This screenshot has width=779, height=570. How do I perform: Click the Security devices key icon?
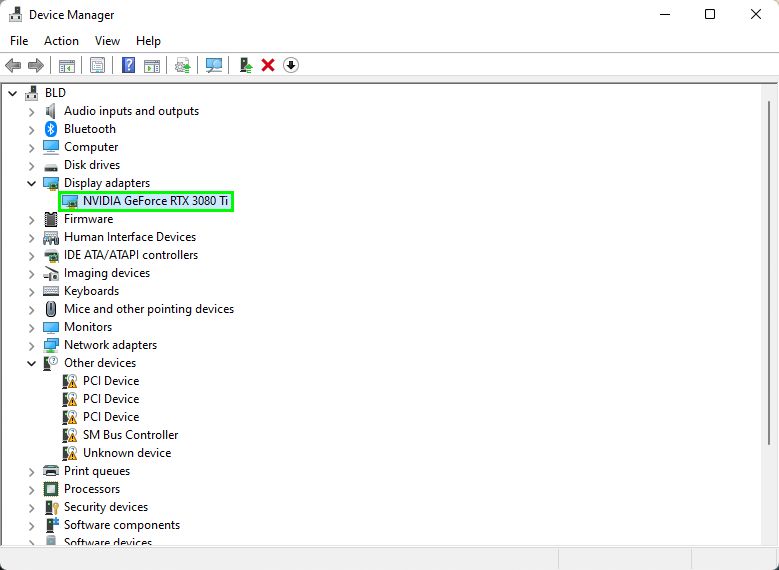click(x=52, y=507)
